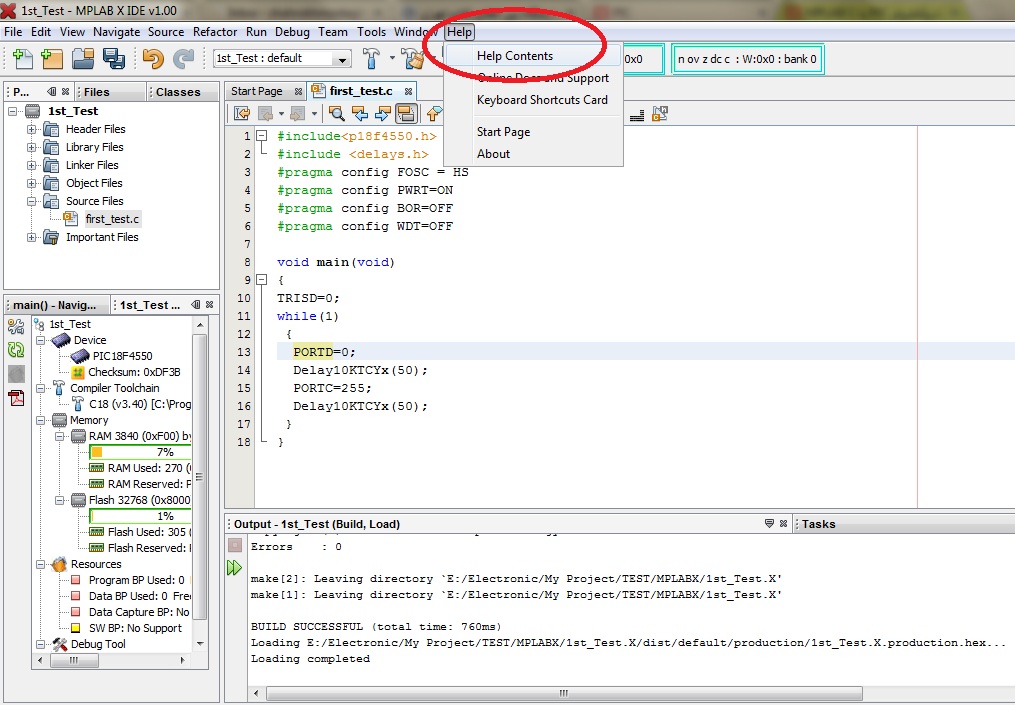
Task: Expand the Object Files folder
Action: click(x=31, y=184)
